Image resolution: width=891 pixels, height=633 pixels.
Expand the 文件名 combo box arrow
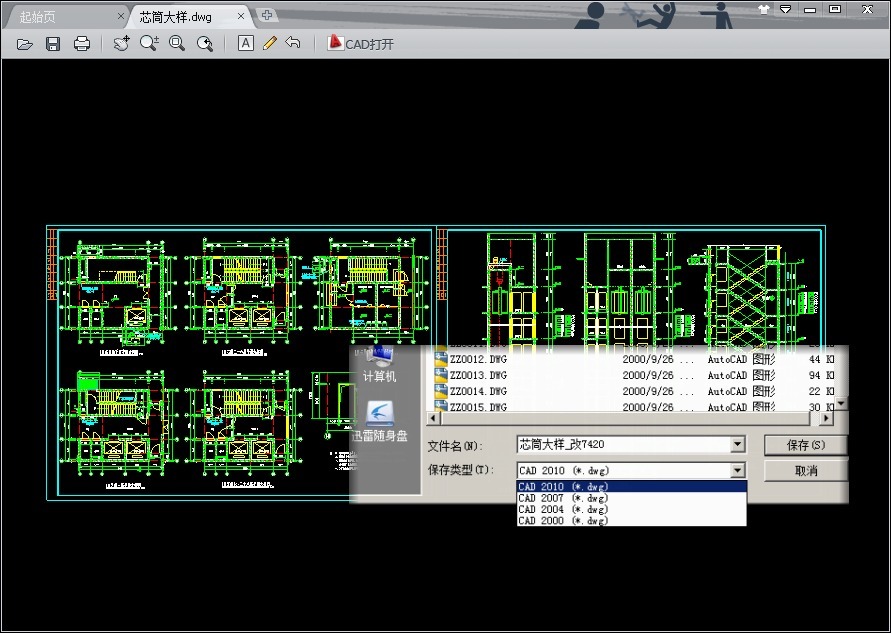pyautogui.click(x=738, y=444)
